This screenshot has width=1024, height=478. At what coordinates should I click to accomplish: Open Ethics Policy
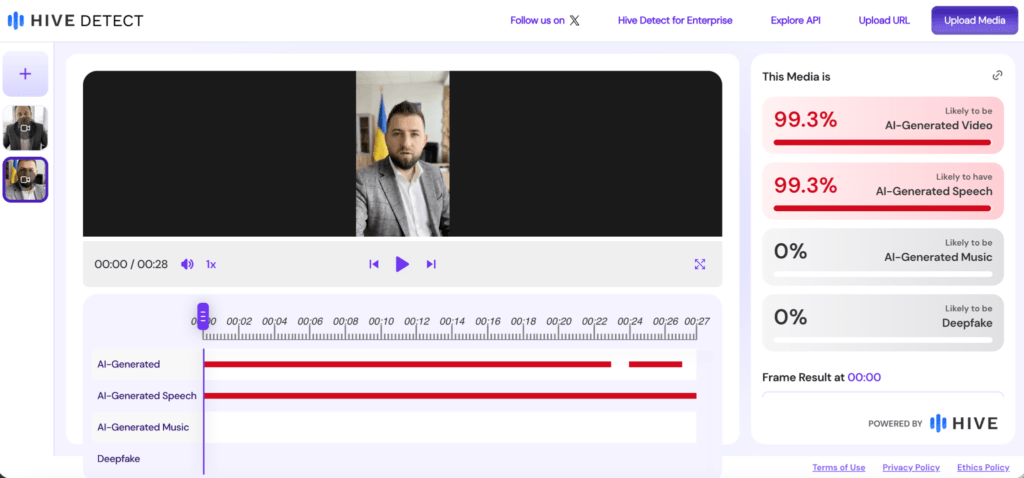pyautogui.click(x=984, y=468)
